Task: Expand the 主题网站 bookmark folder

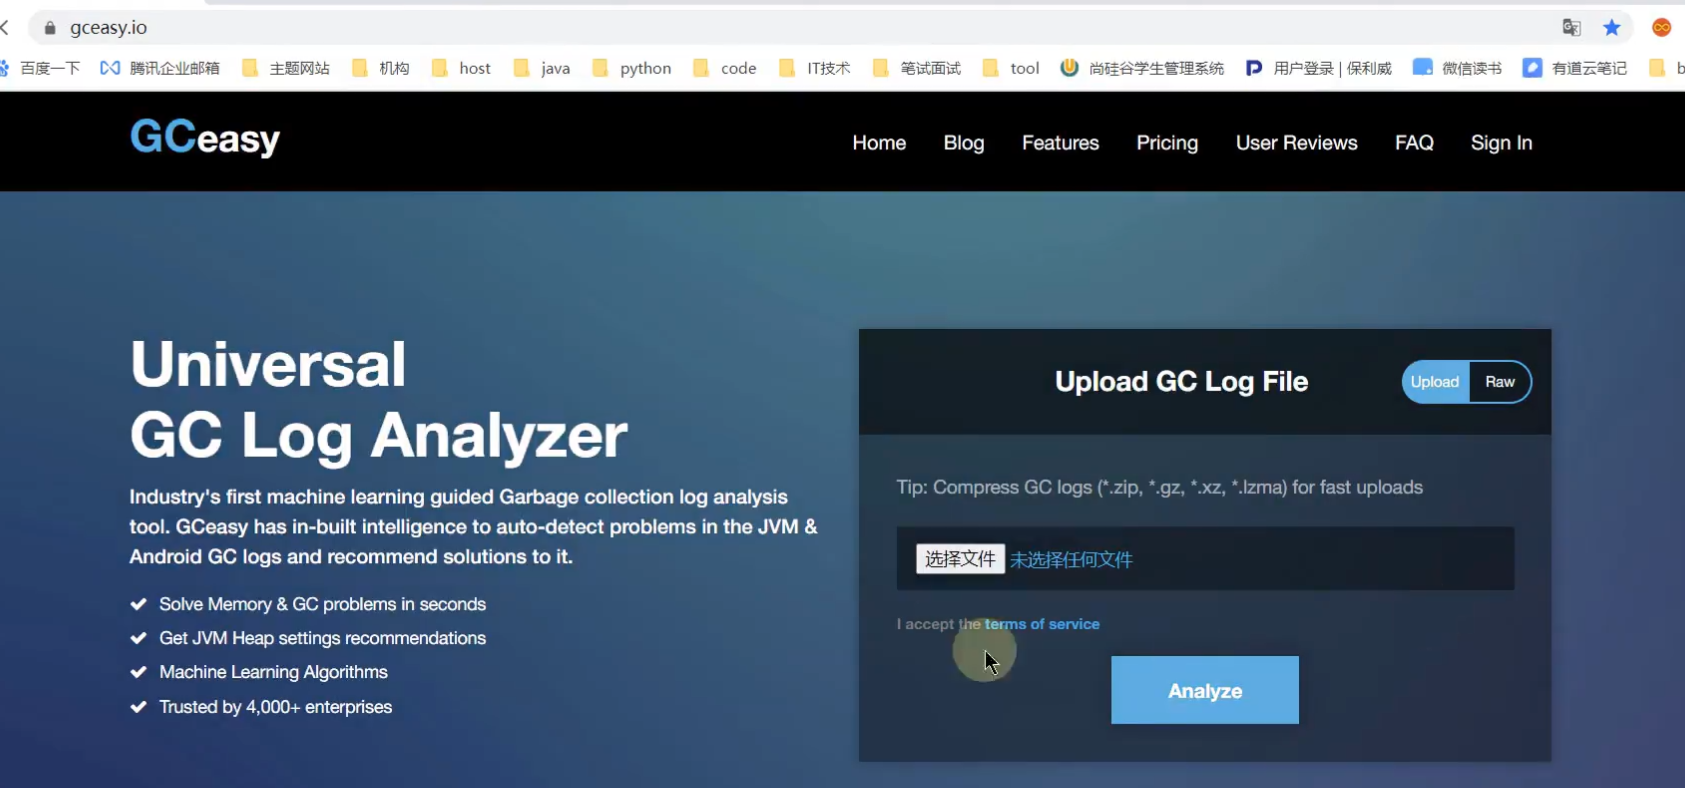Action: (x=286, y=68)
